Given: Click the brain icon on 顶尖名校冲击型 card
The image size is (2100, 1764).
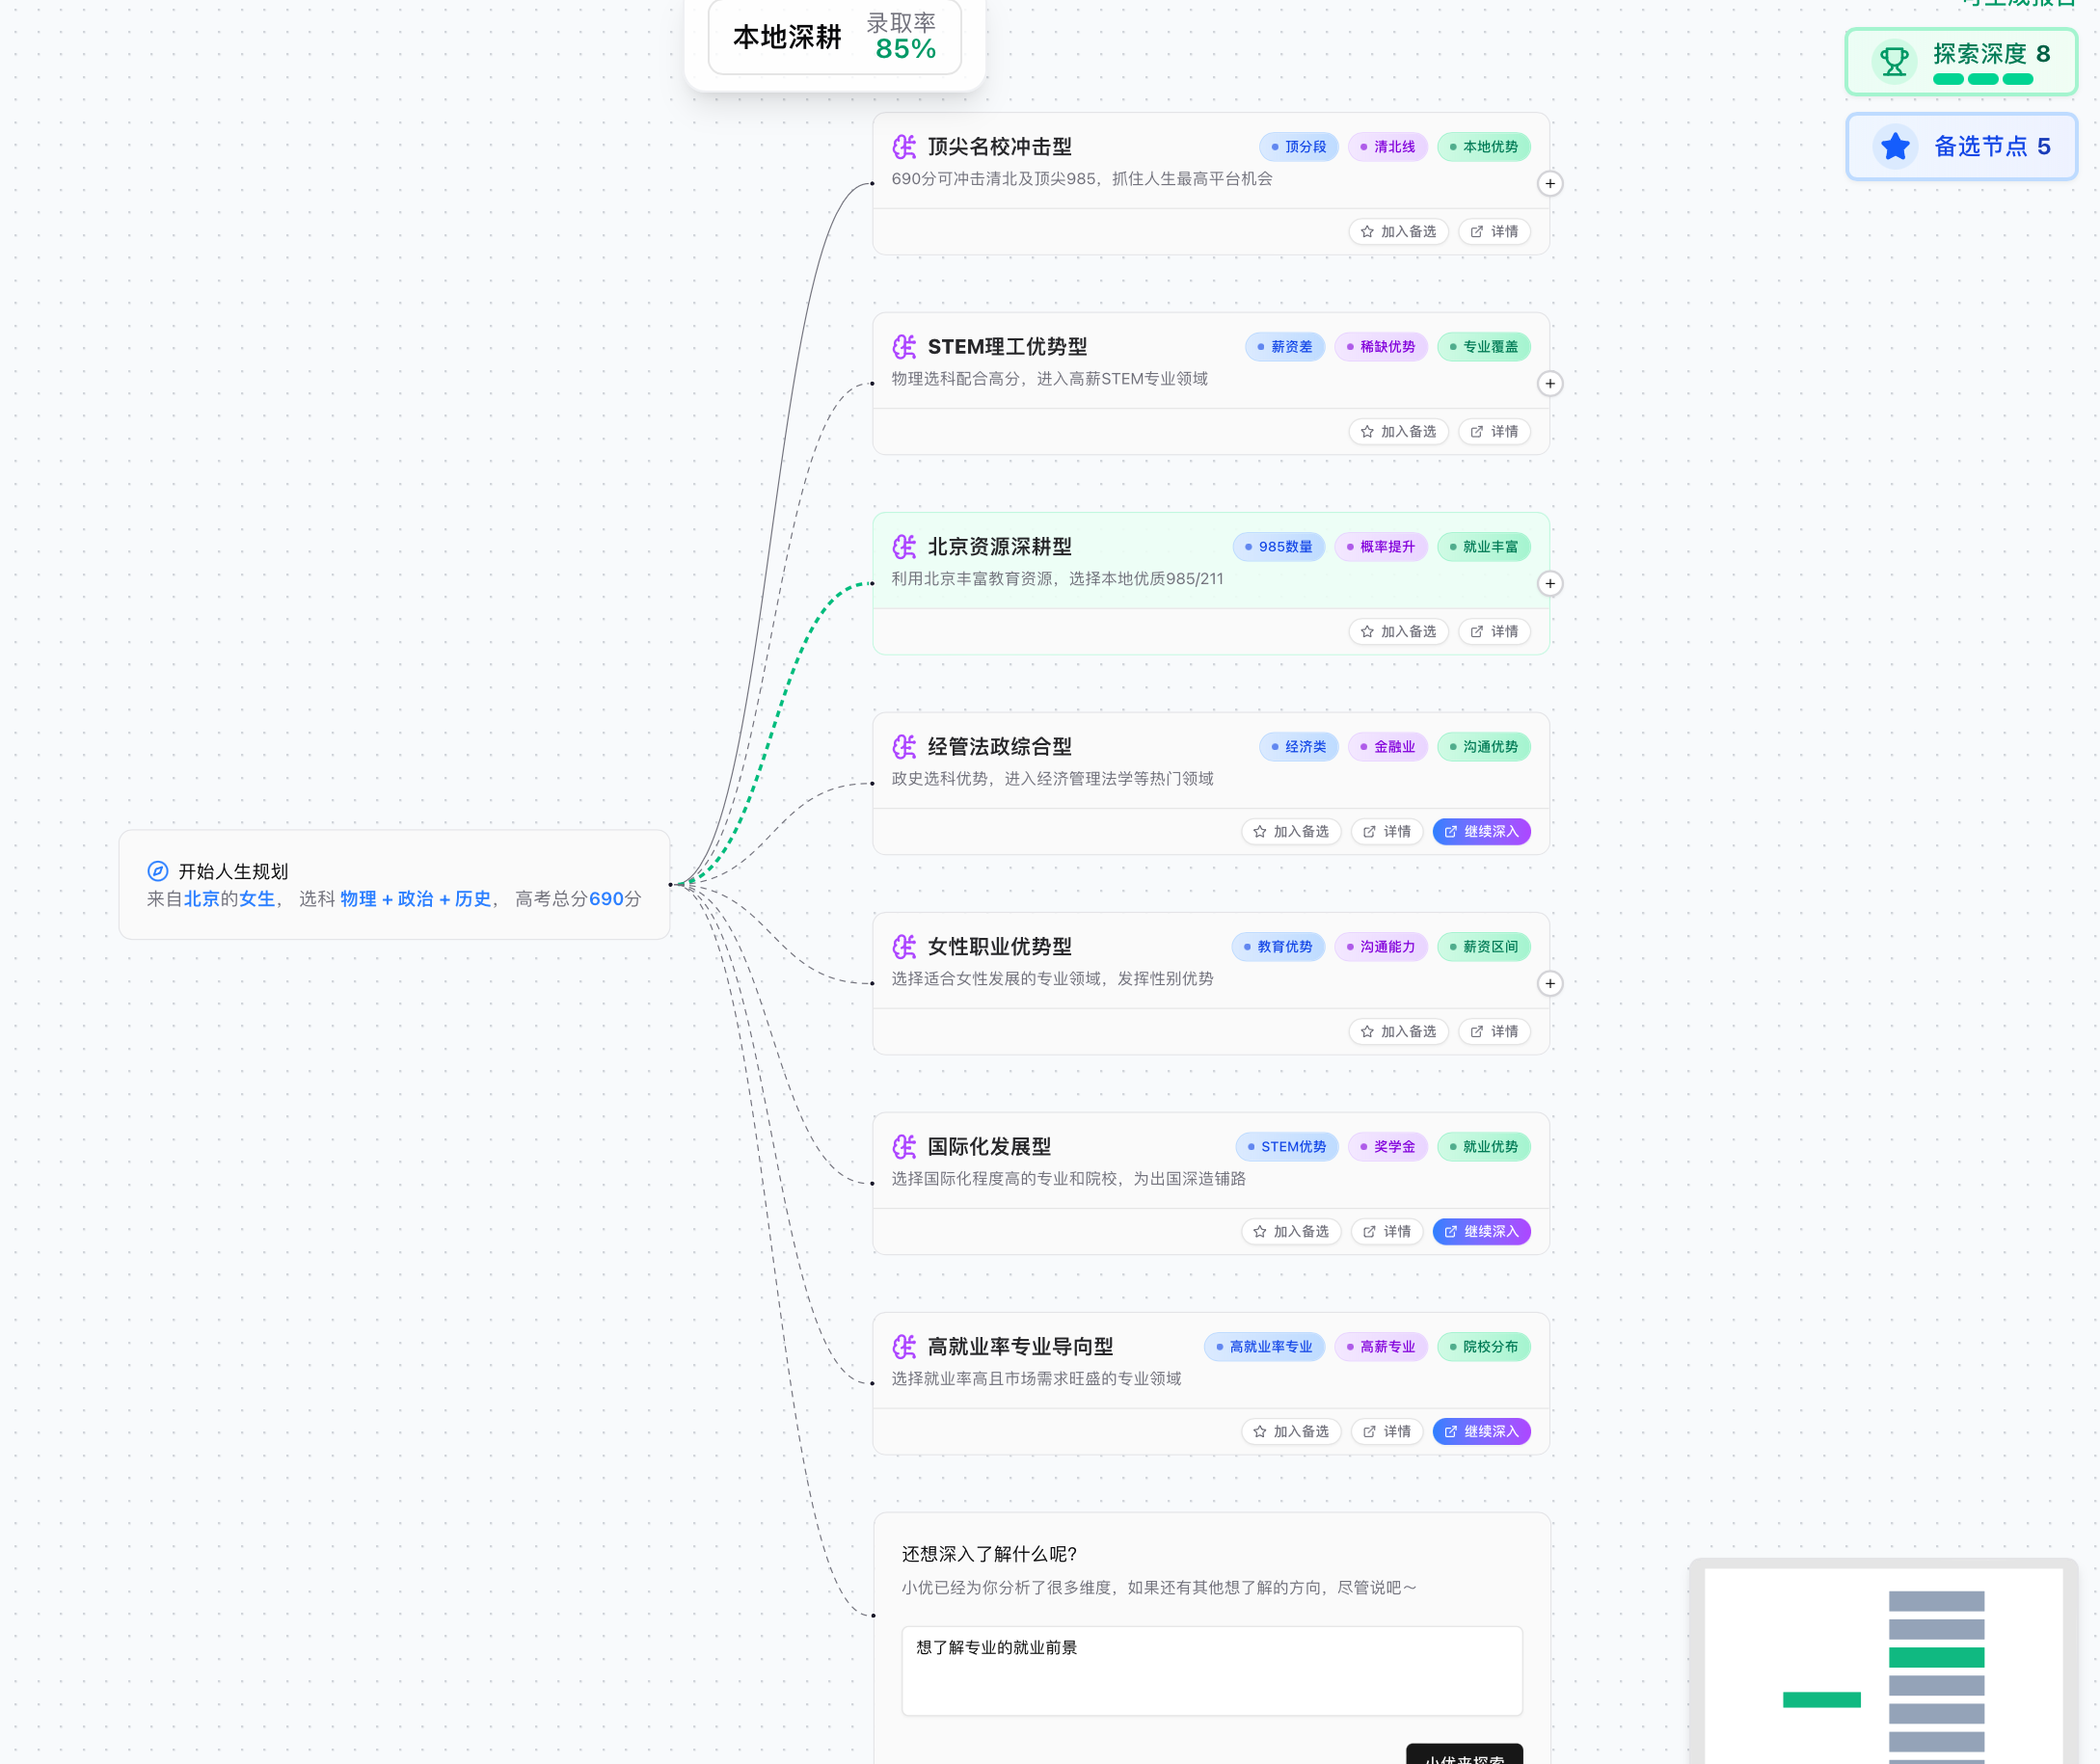Looking at the screenshot, I should (904, 147).
